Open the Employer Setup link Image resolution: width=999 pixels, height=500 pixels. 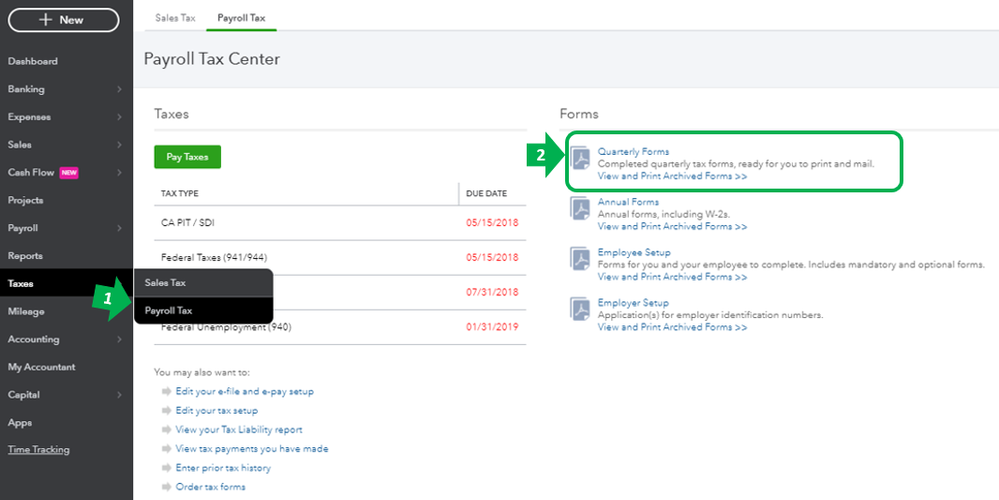[633, 303]
